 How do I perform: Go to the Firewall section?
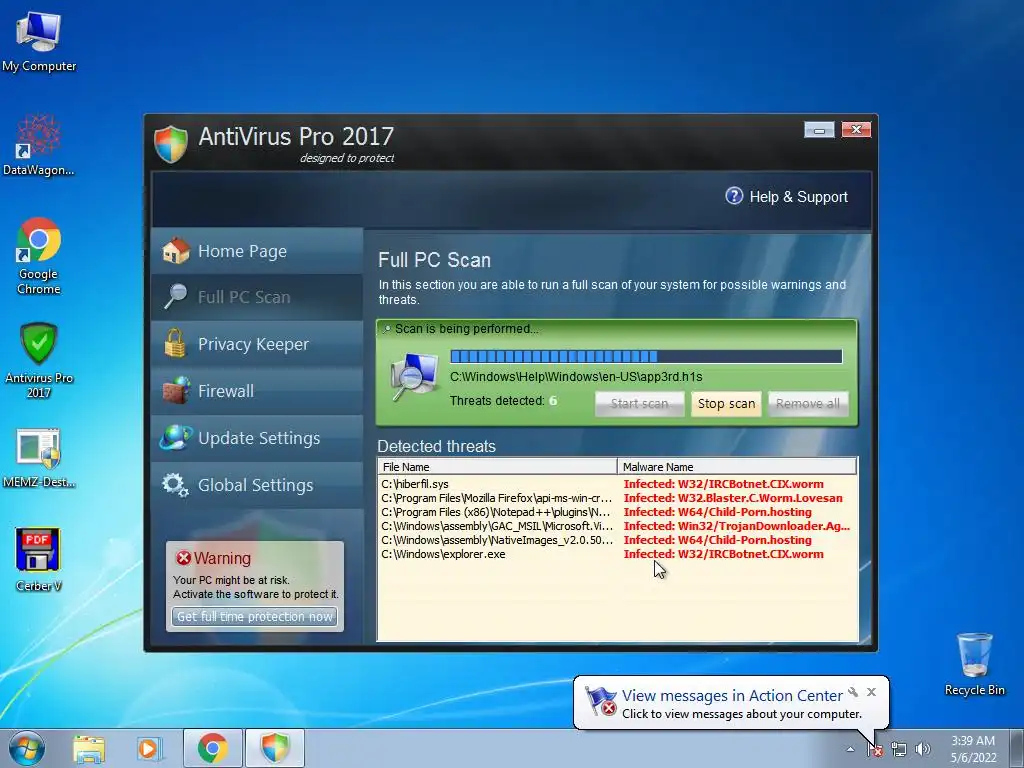pos(257,391)
